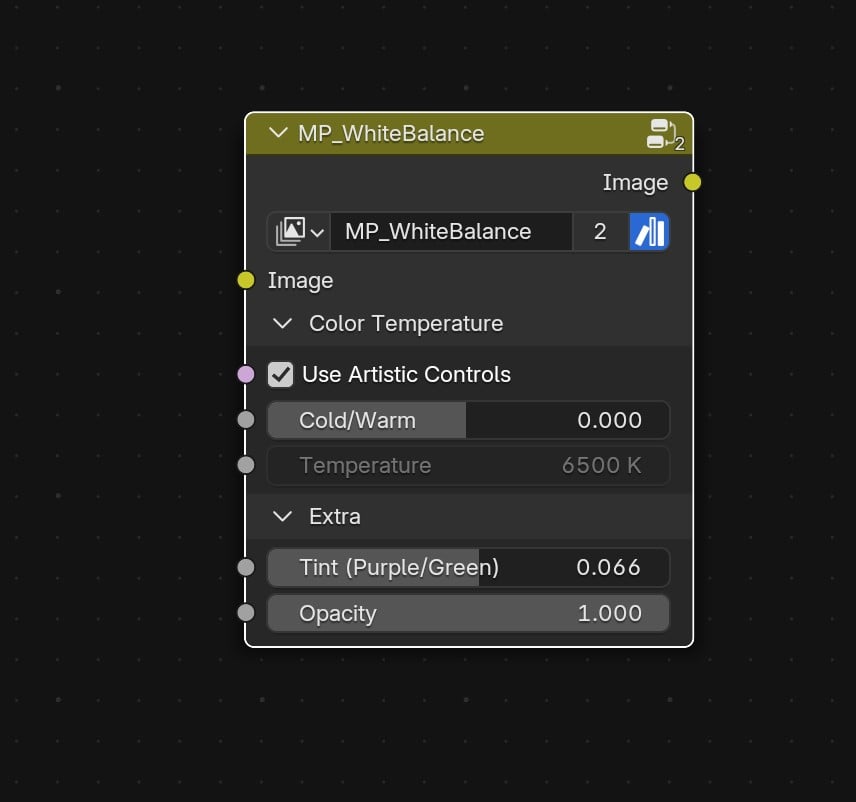
Task: Click the Cold/Warm input socket
Action: click(246, 420)
